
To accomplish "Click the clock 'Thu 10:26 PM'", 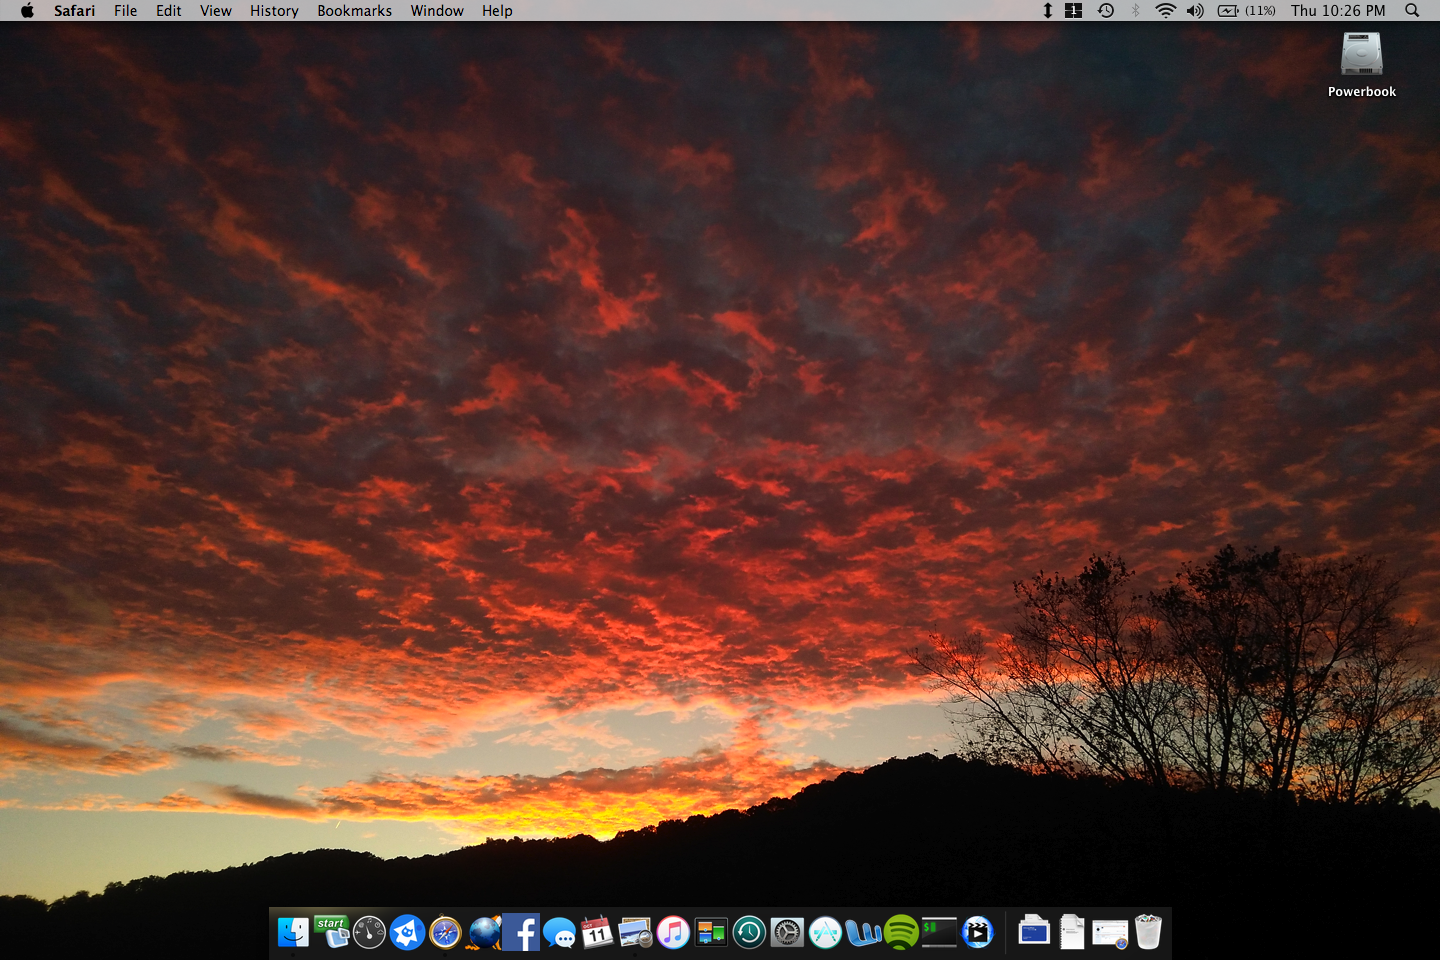I will 1338,11.
